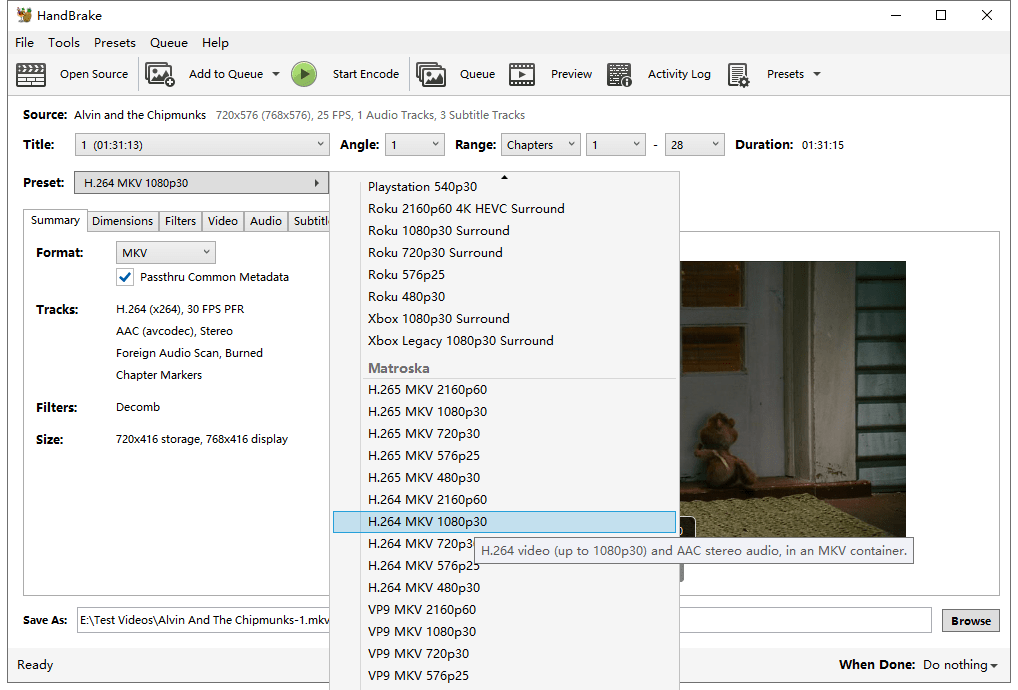
Task: Click the Presets toolbar icon
Action: pyautogui.click(x=737, y=74)
